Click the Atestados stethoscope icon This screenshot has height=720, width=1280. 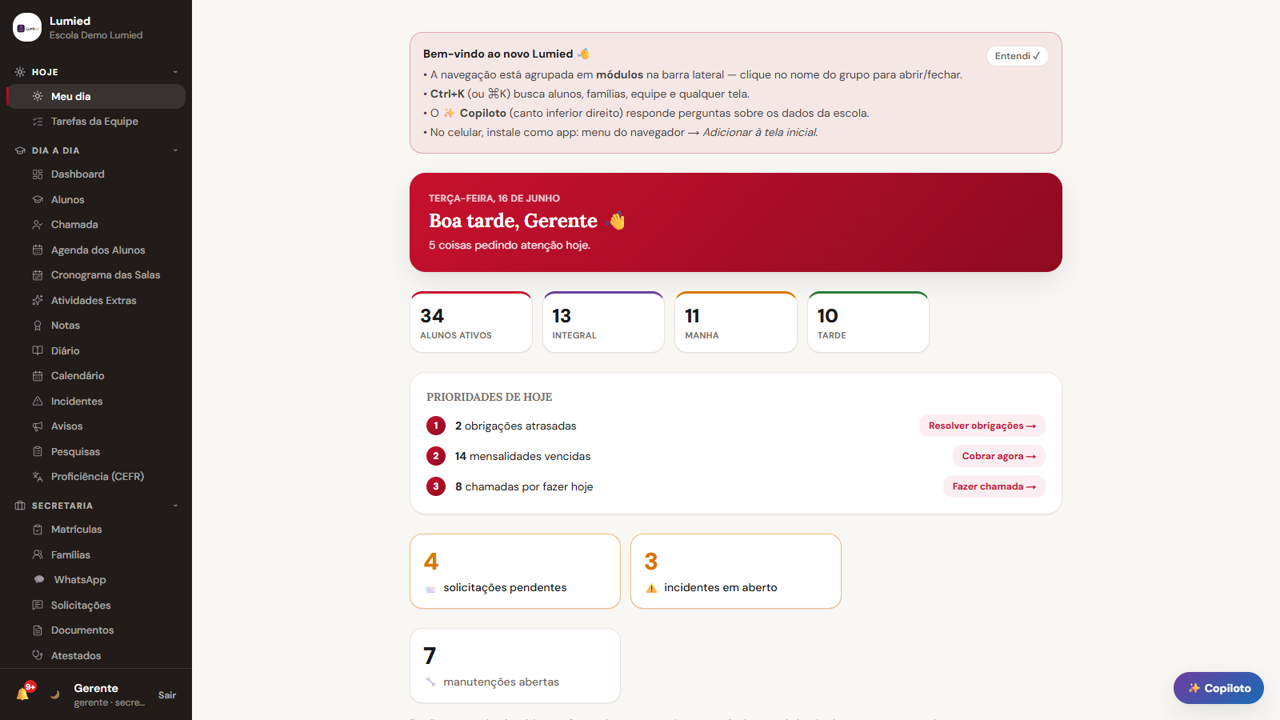(x=37, y=656)
